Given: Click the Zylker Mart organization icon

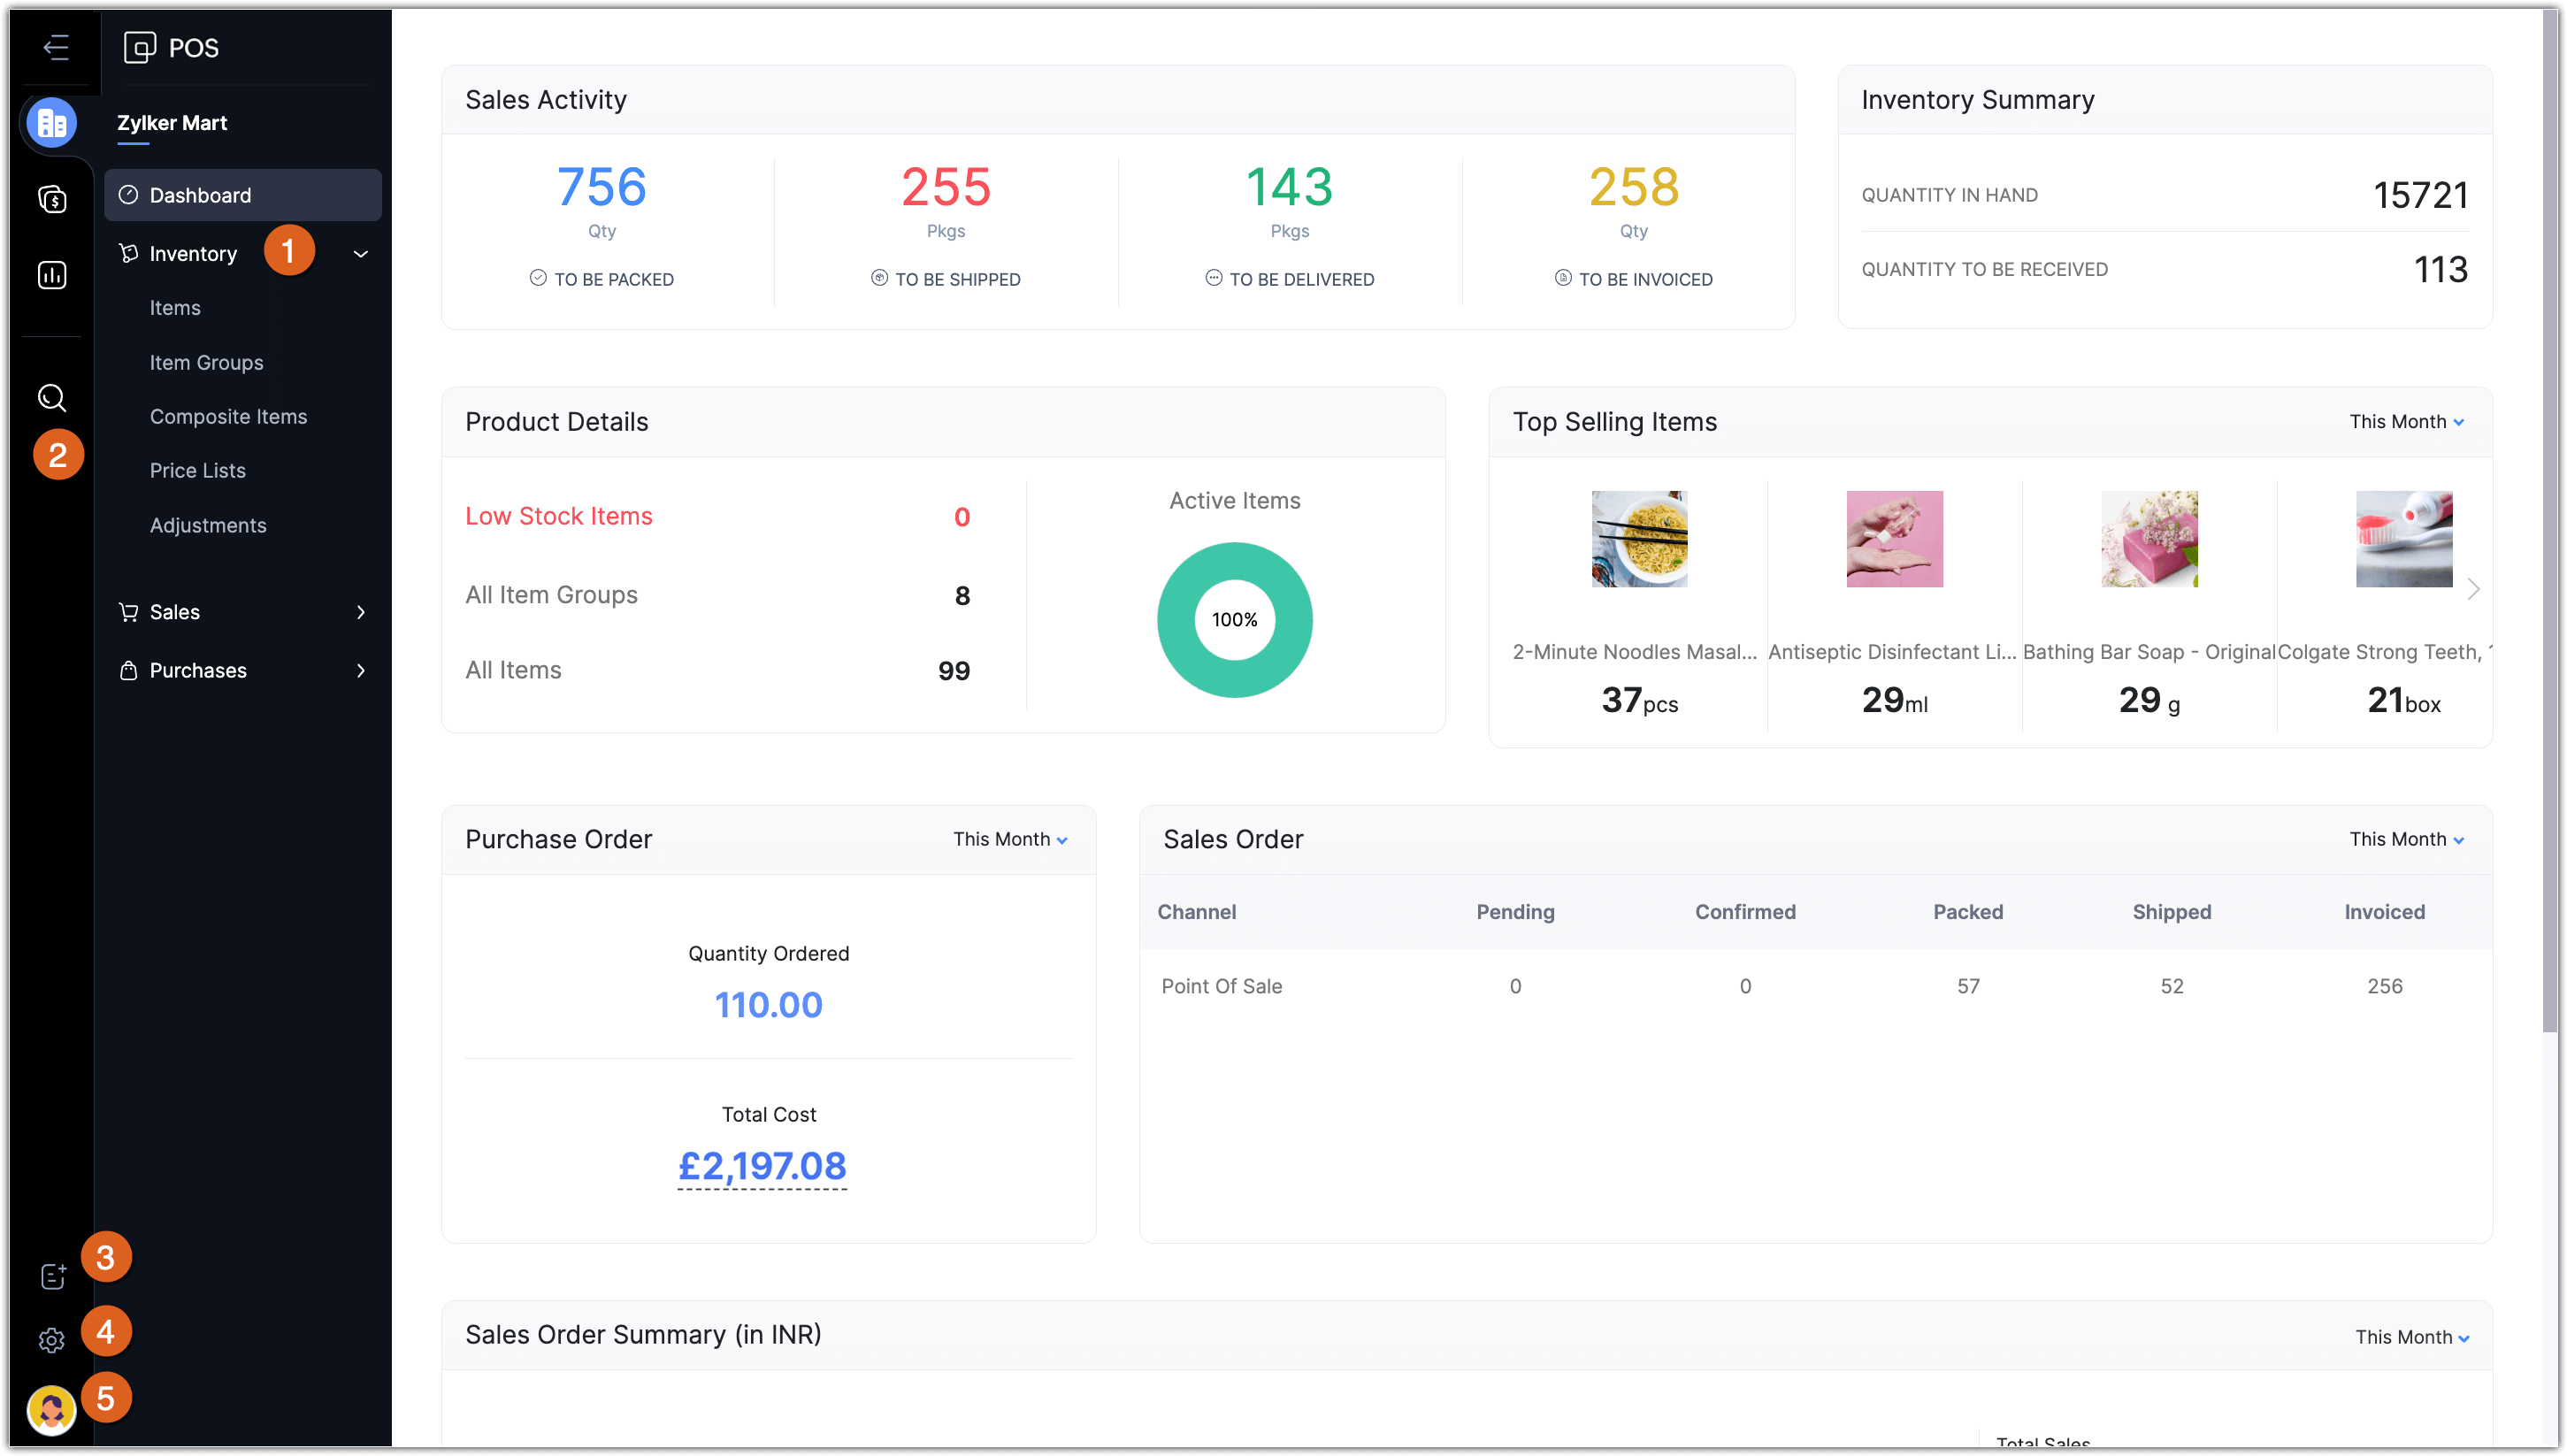Looking at the screenshot, I should [52, 123].
